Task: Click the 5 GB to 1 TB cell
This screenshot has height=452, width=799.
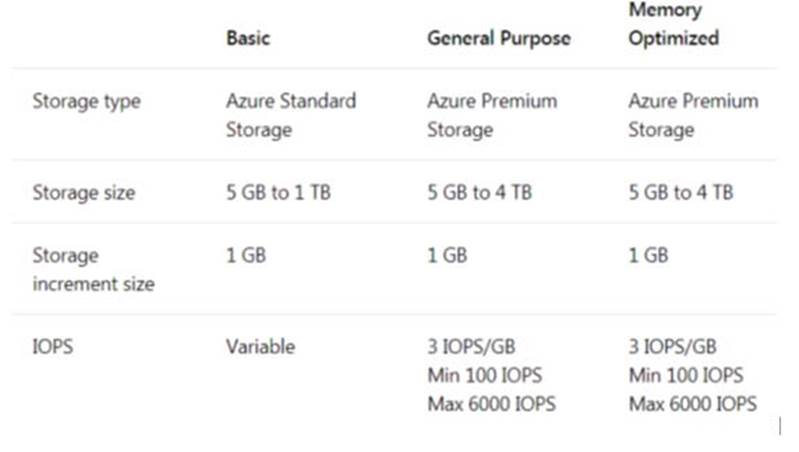Action: pyautogui.click(x=279, y=193)
